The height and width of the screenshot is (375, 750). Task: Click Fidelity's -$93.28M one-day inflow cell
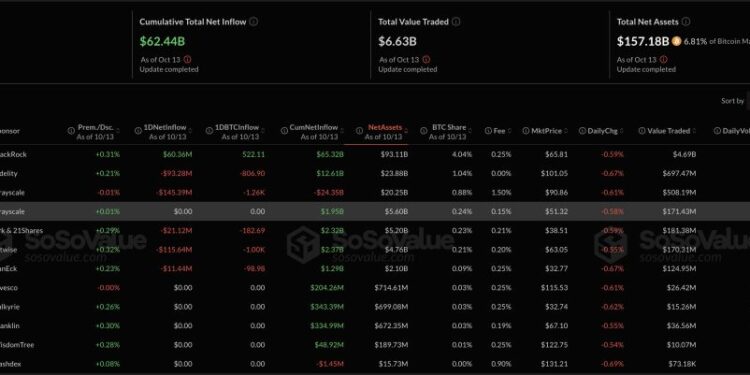(x=176, y=173)
